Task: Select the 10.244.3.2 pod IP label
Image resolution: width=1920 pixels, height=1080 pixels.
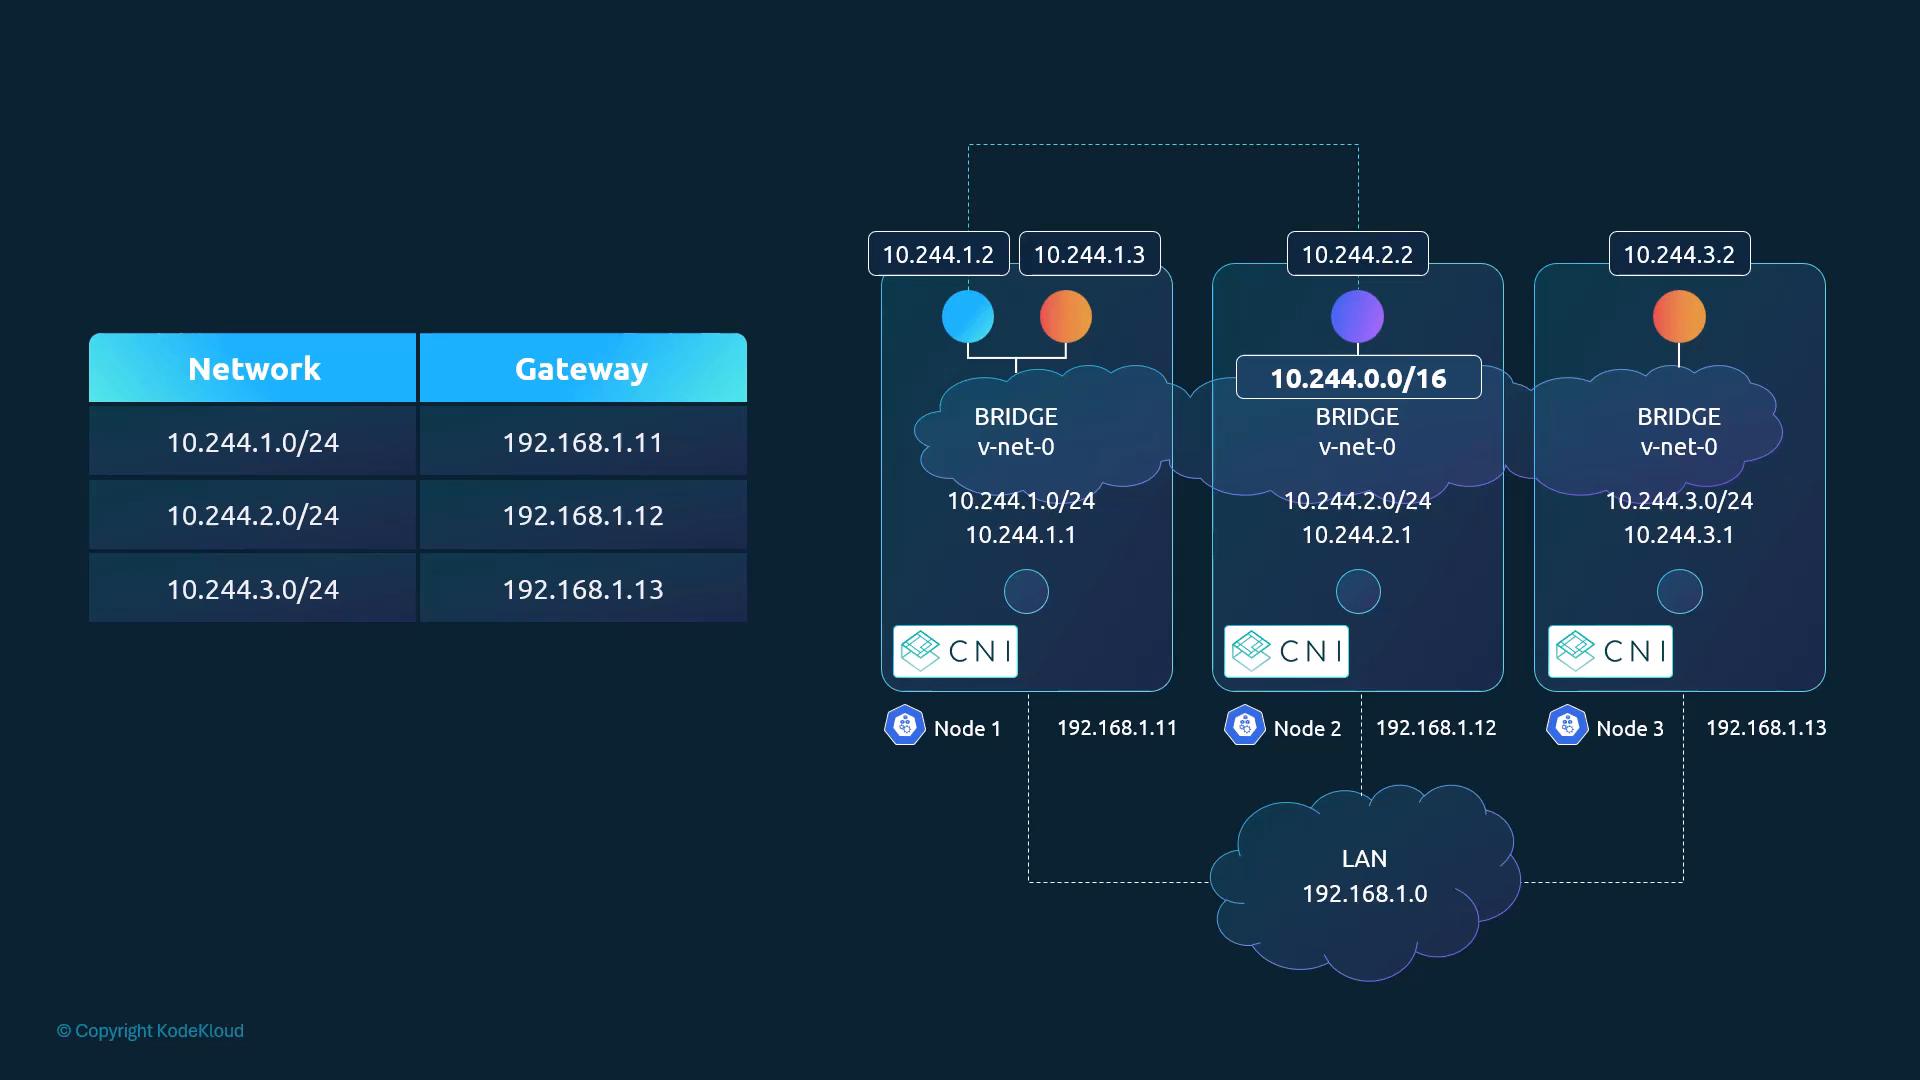Action: point(1680,254)
